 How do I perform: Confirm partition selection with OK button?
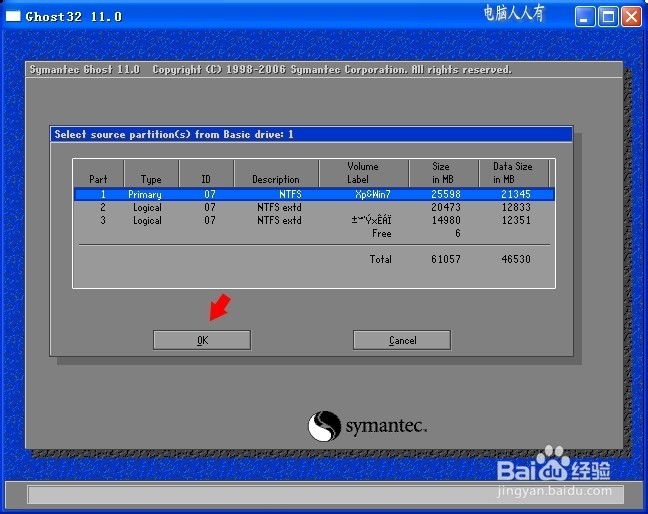coord(202,340)
